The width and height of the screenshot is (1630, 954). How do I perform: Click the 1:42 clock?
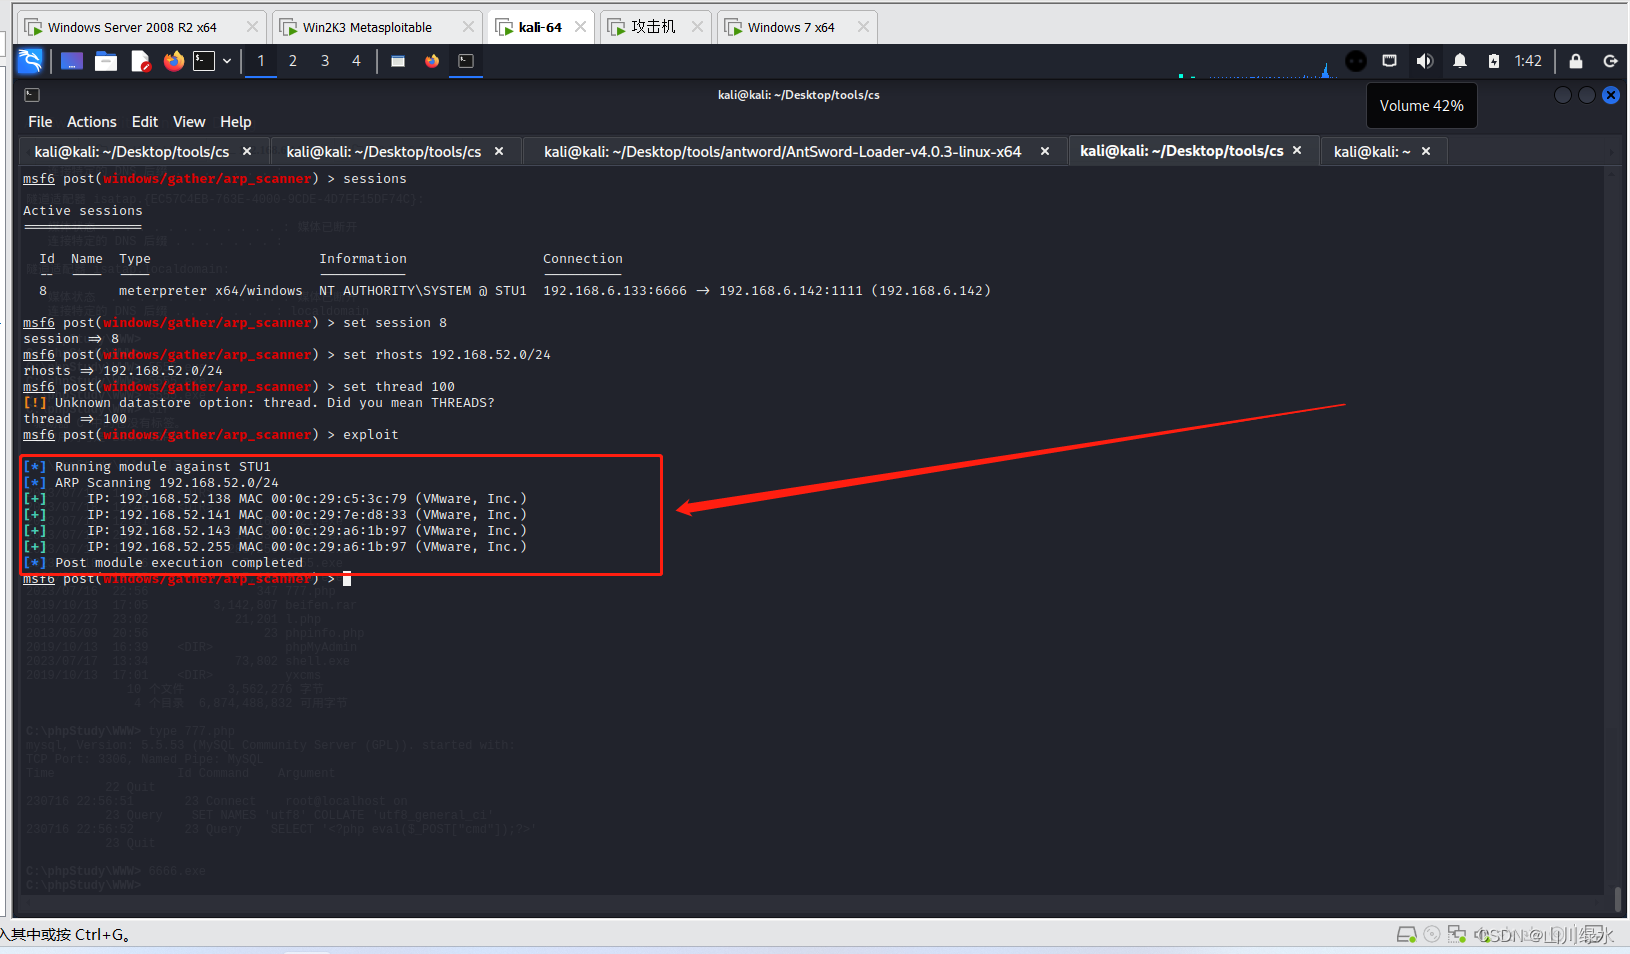1528,61
